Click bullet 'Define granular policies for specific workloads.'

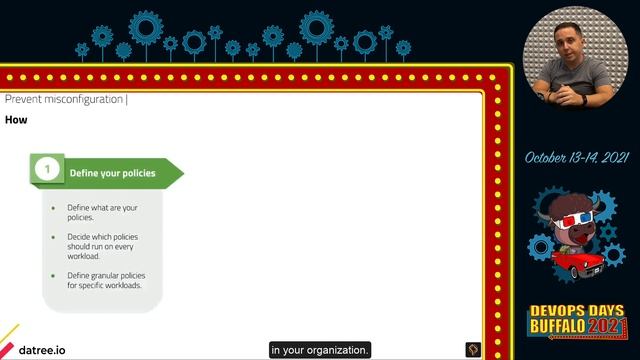[x=106, y=280]
